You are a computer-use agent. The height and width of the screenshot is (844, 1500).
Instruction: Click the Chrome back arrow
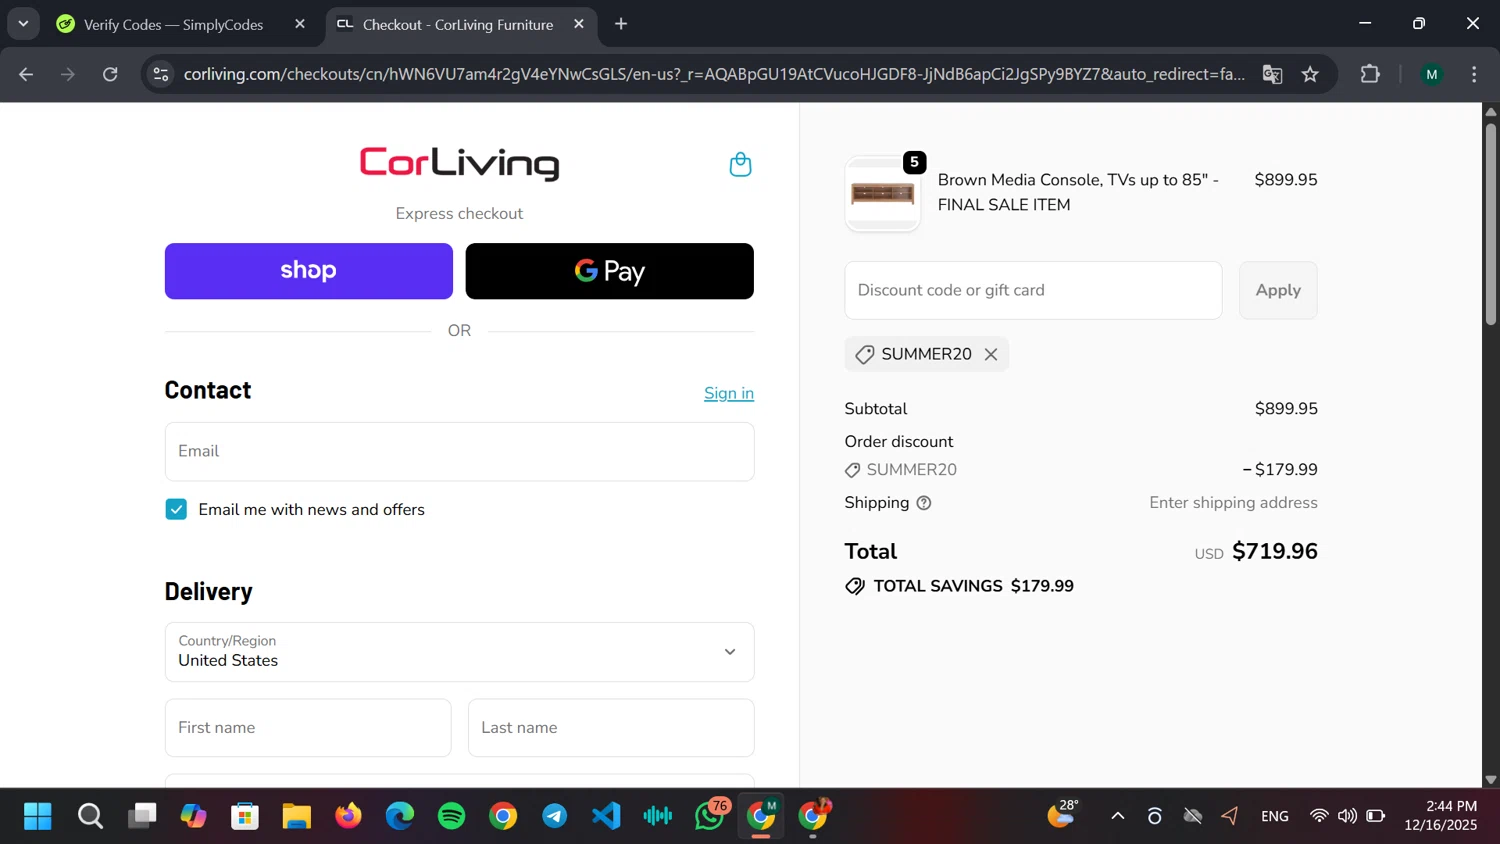(26, 74)
